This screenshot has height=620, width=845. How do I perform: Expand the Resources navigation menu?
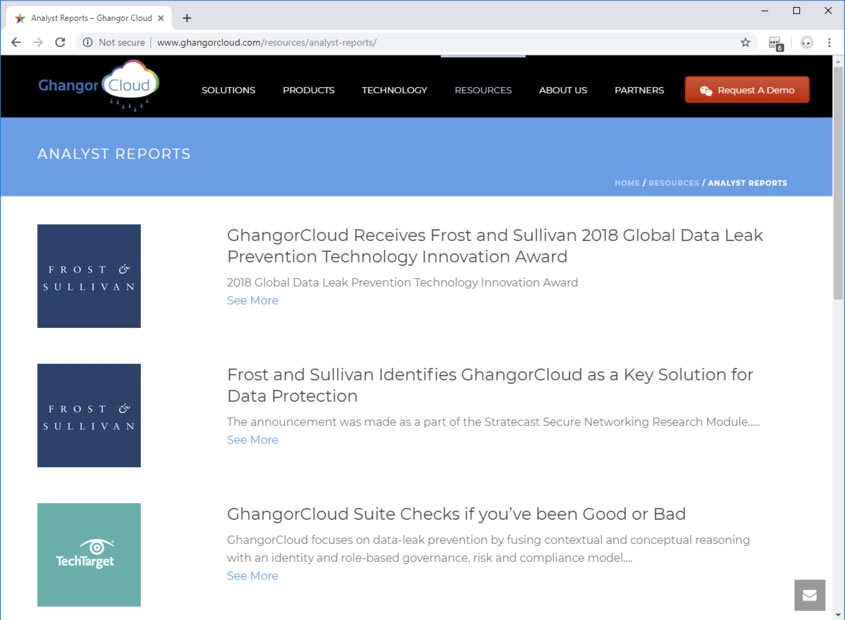pos(483,90)
